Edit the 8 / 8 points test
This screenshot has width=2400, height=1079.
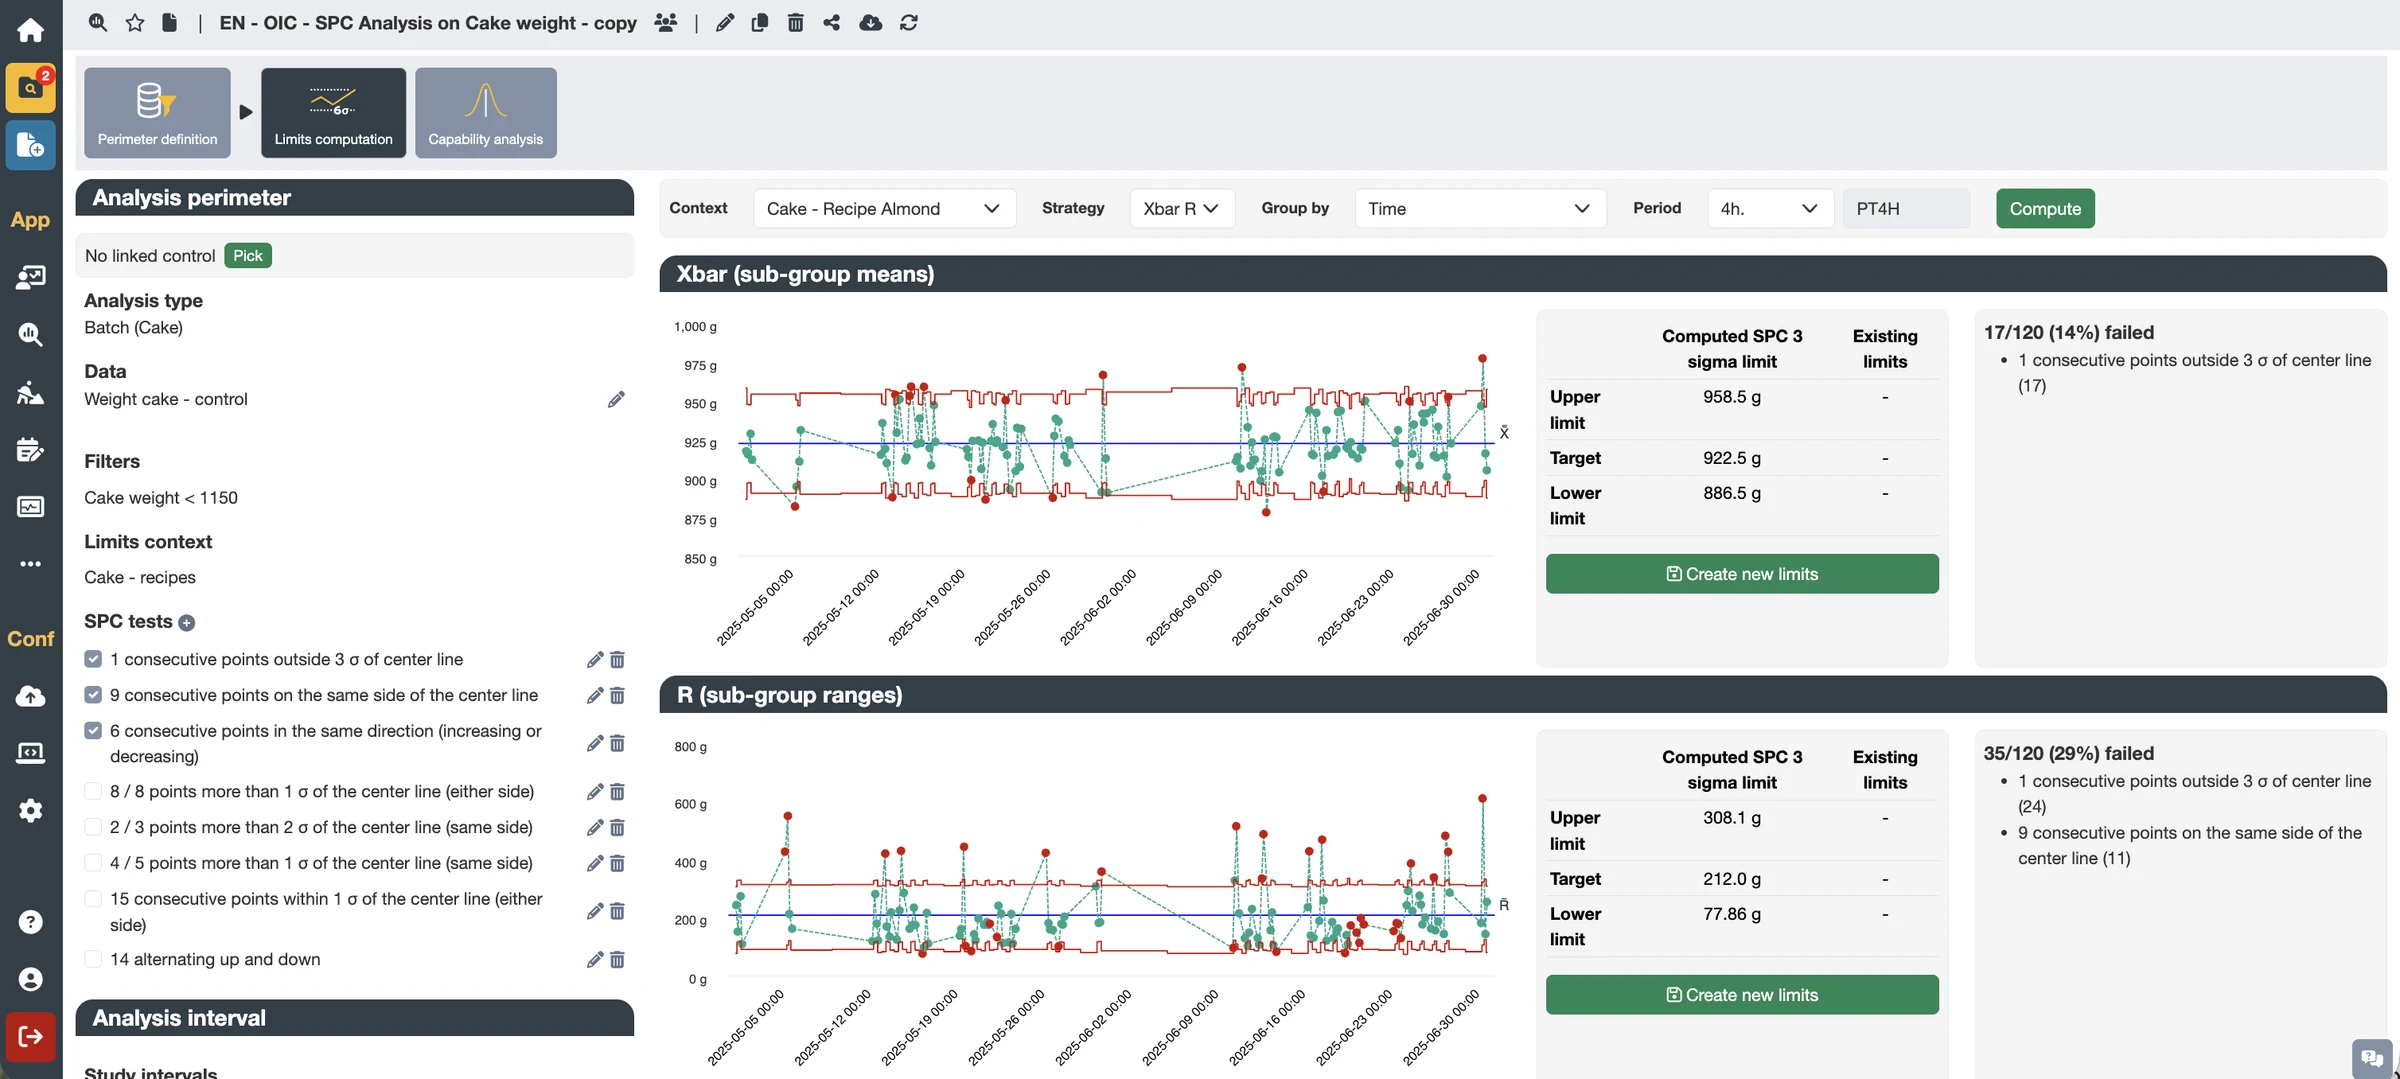(594, 792)
